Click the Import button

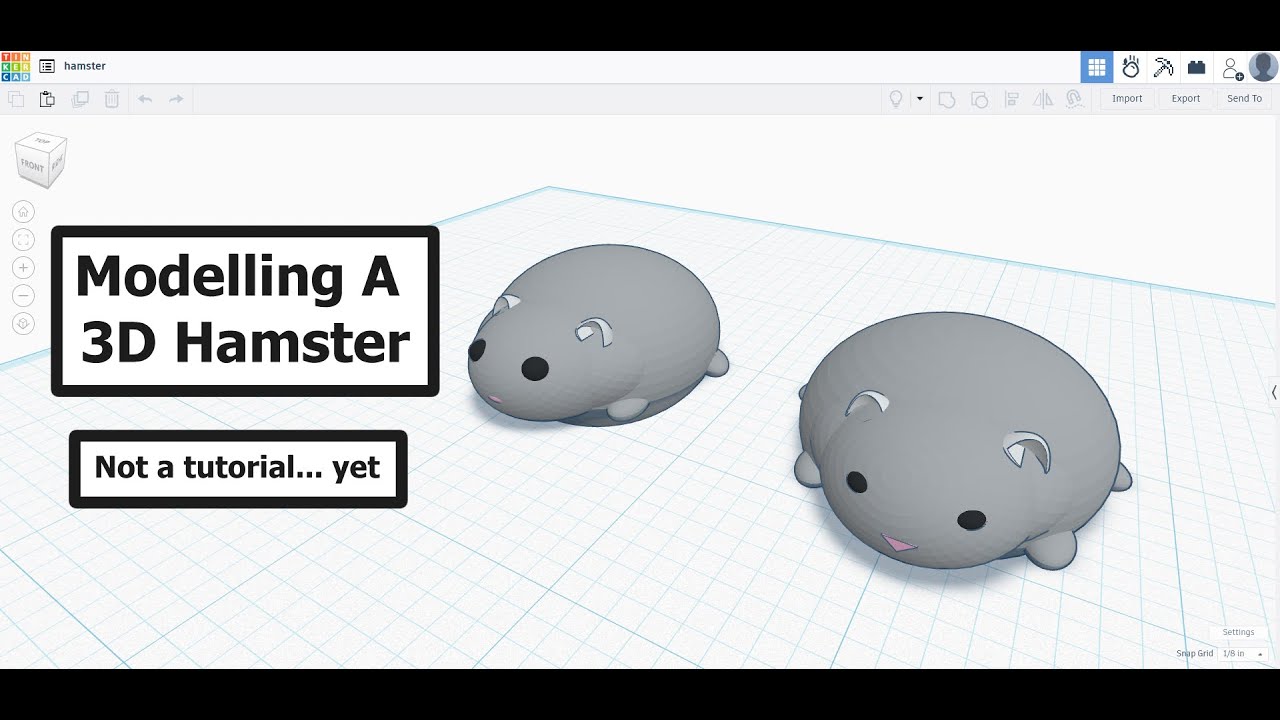(x=1127, y=99)
